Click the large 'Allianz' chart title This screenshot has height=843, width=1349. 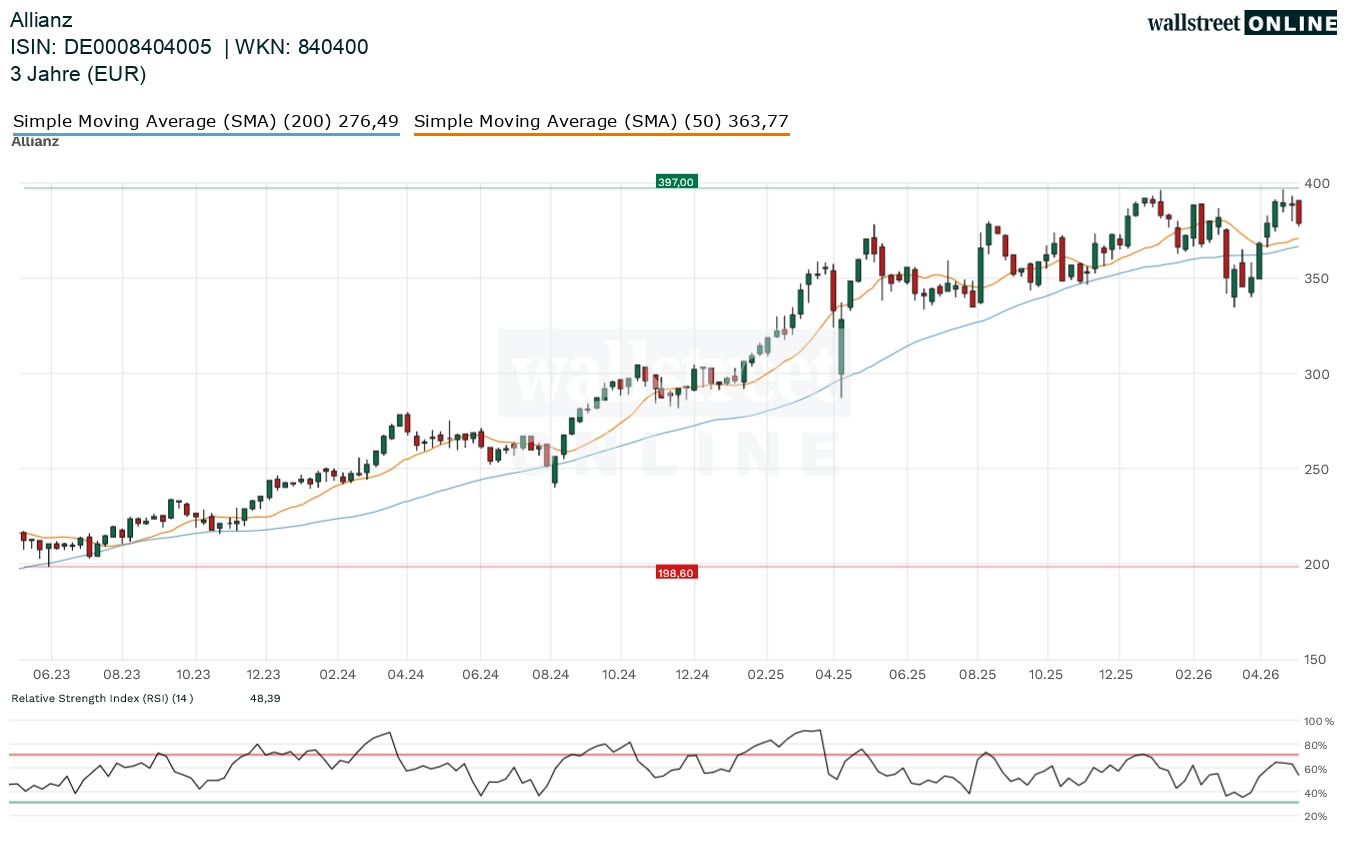pos(41,19)
